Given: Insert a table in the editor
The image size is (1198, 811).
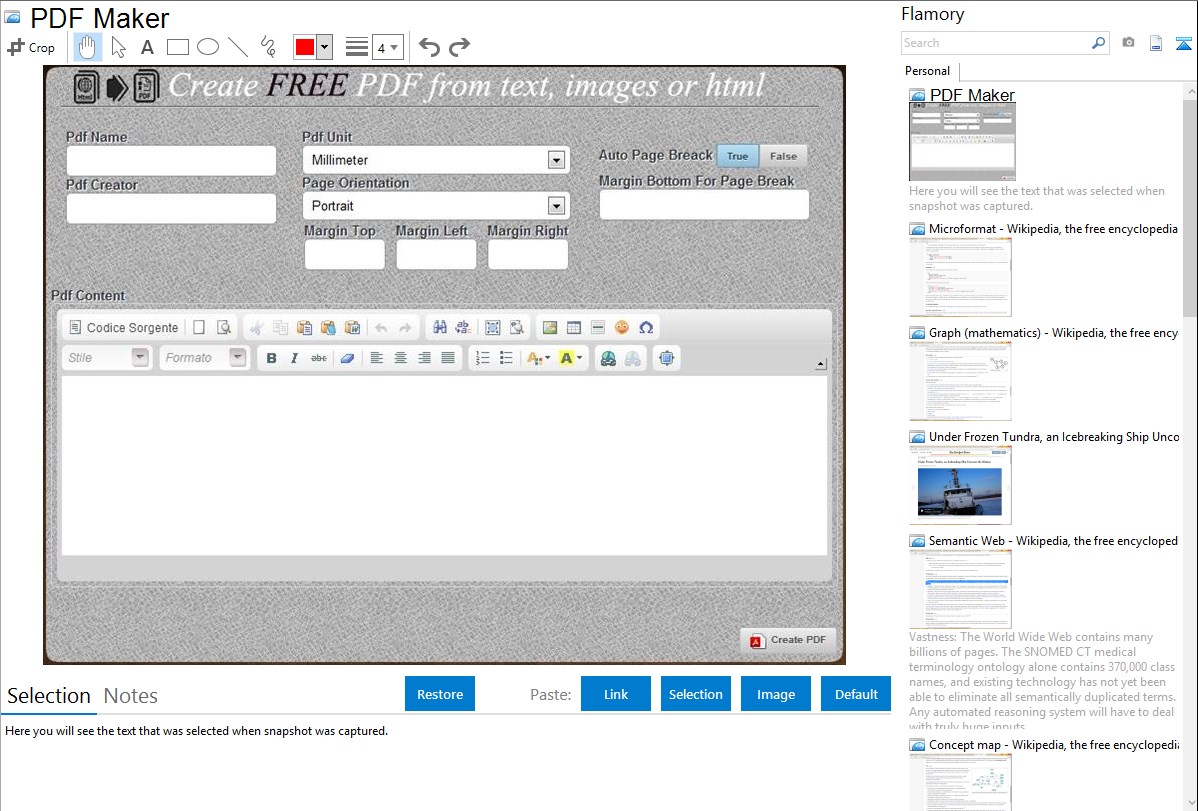Looking at the screenshot, I should point(574,327).
